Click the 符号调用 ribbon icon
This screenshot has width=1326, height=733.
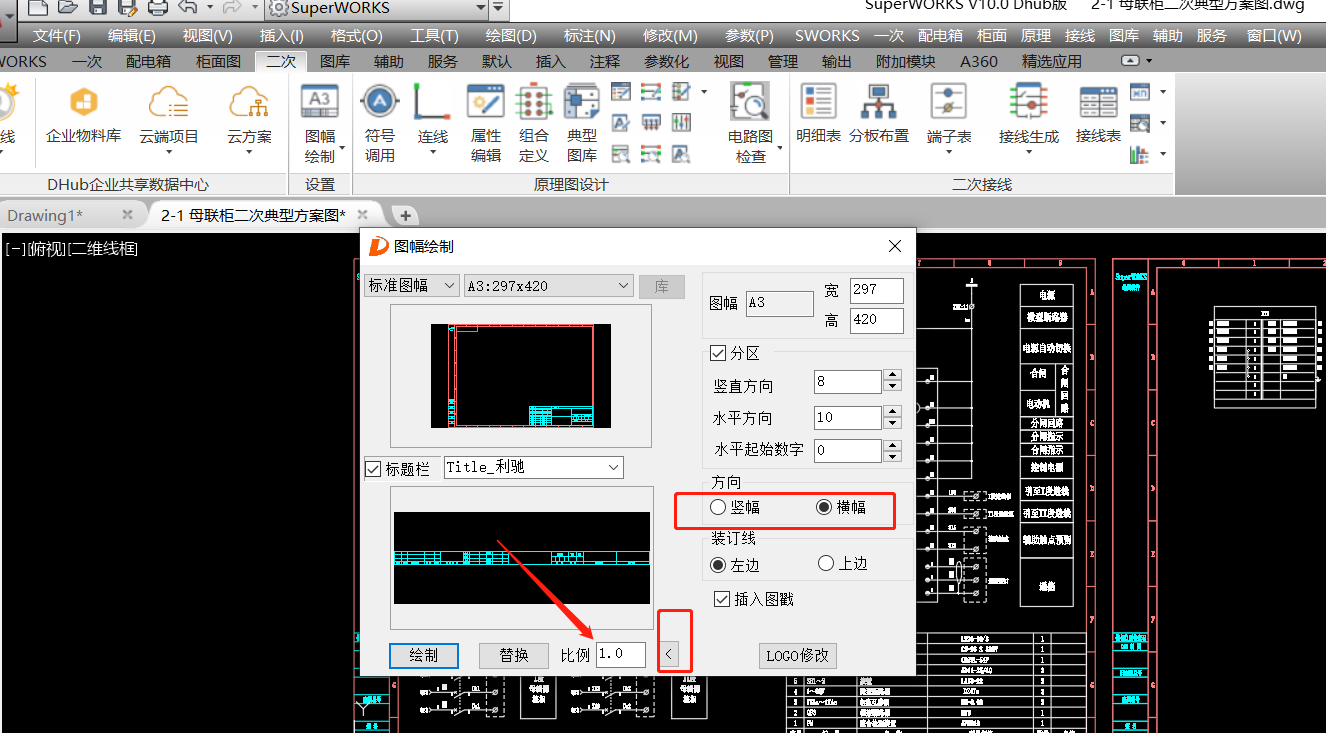(x=379, y=123)
